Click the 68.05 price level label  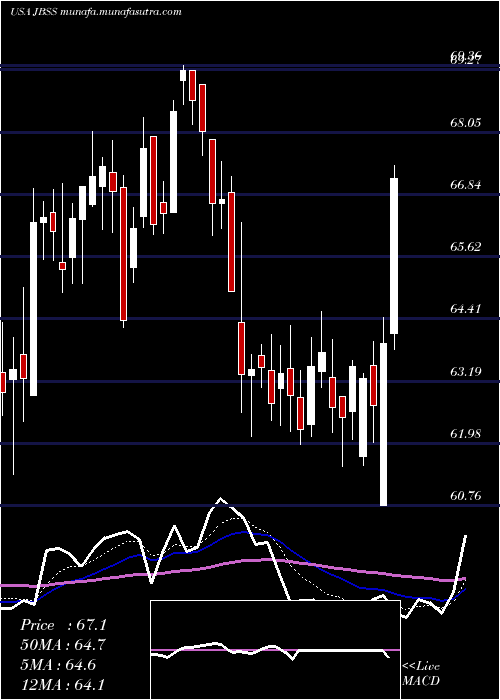click(466, 122)
